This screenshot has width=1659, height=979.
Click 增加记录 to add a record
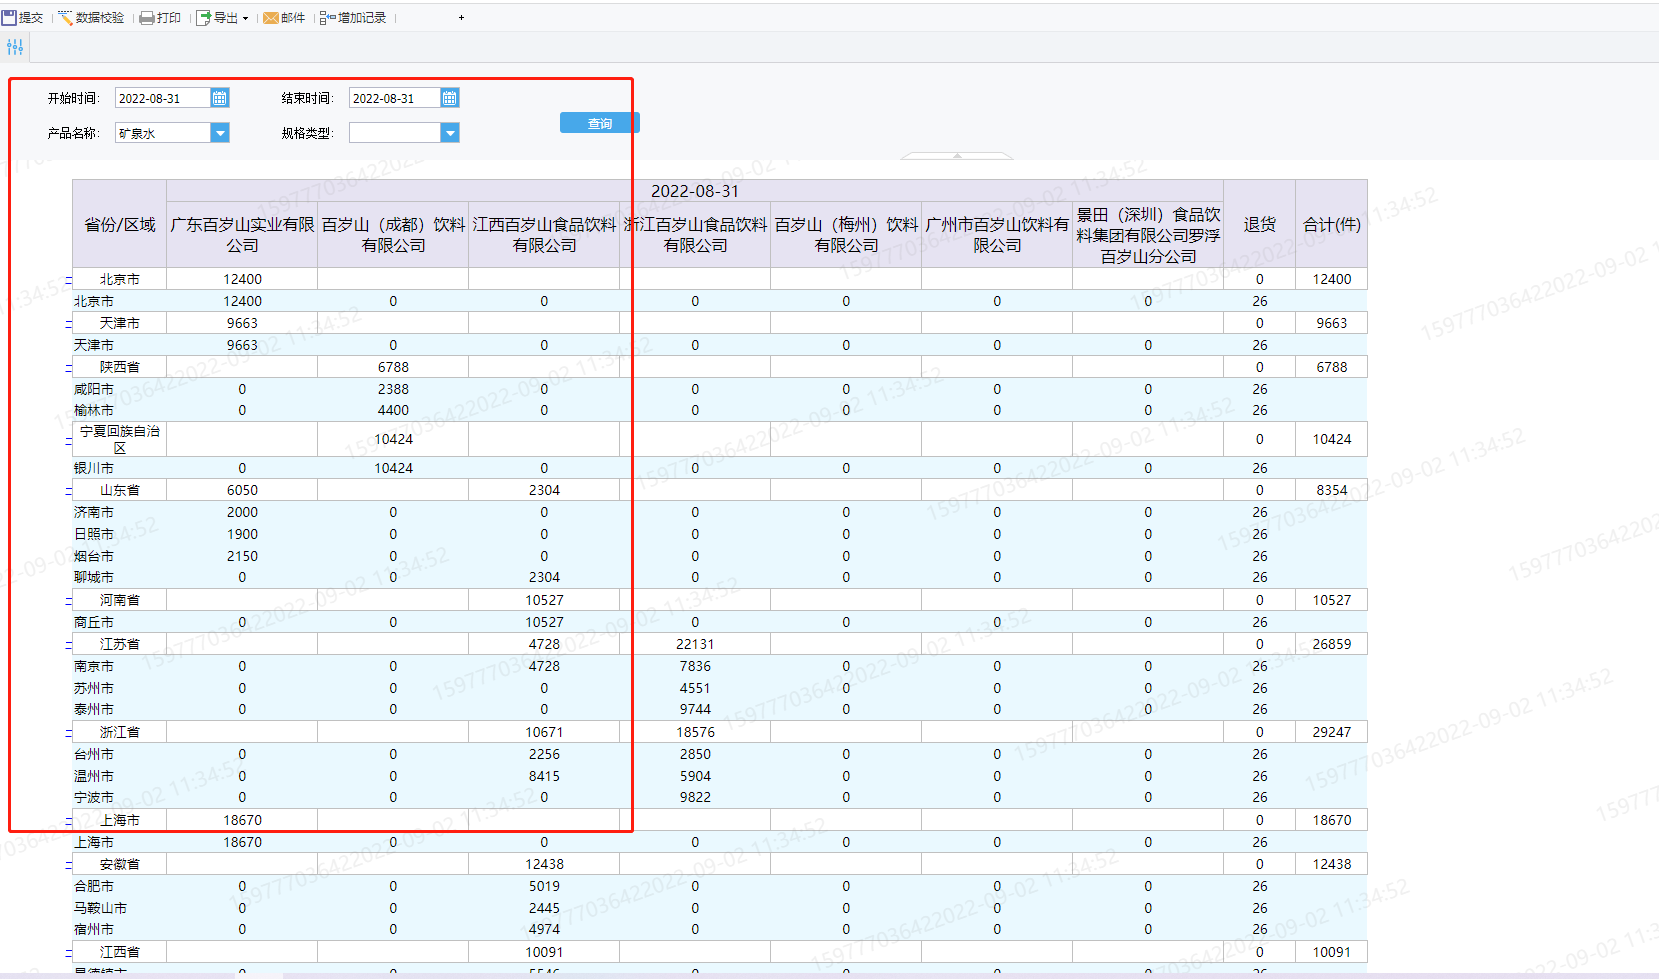tap(353, 17)
